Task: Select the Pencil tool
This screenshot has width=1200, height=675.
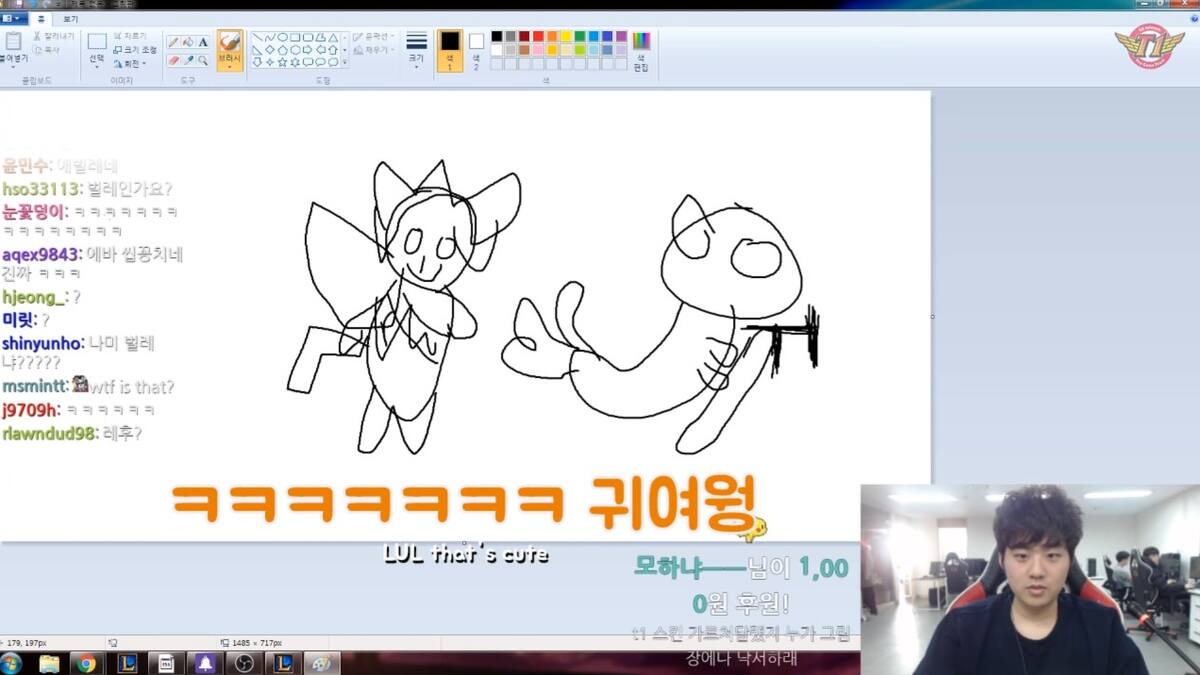Action: pyautogui.click(x=173, y=42)
